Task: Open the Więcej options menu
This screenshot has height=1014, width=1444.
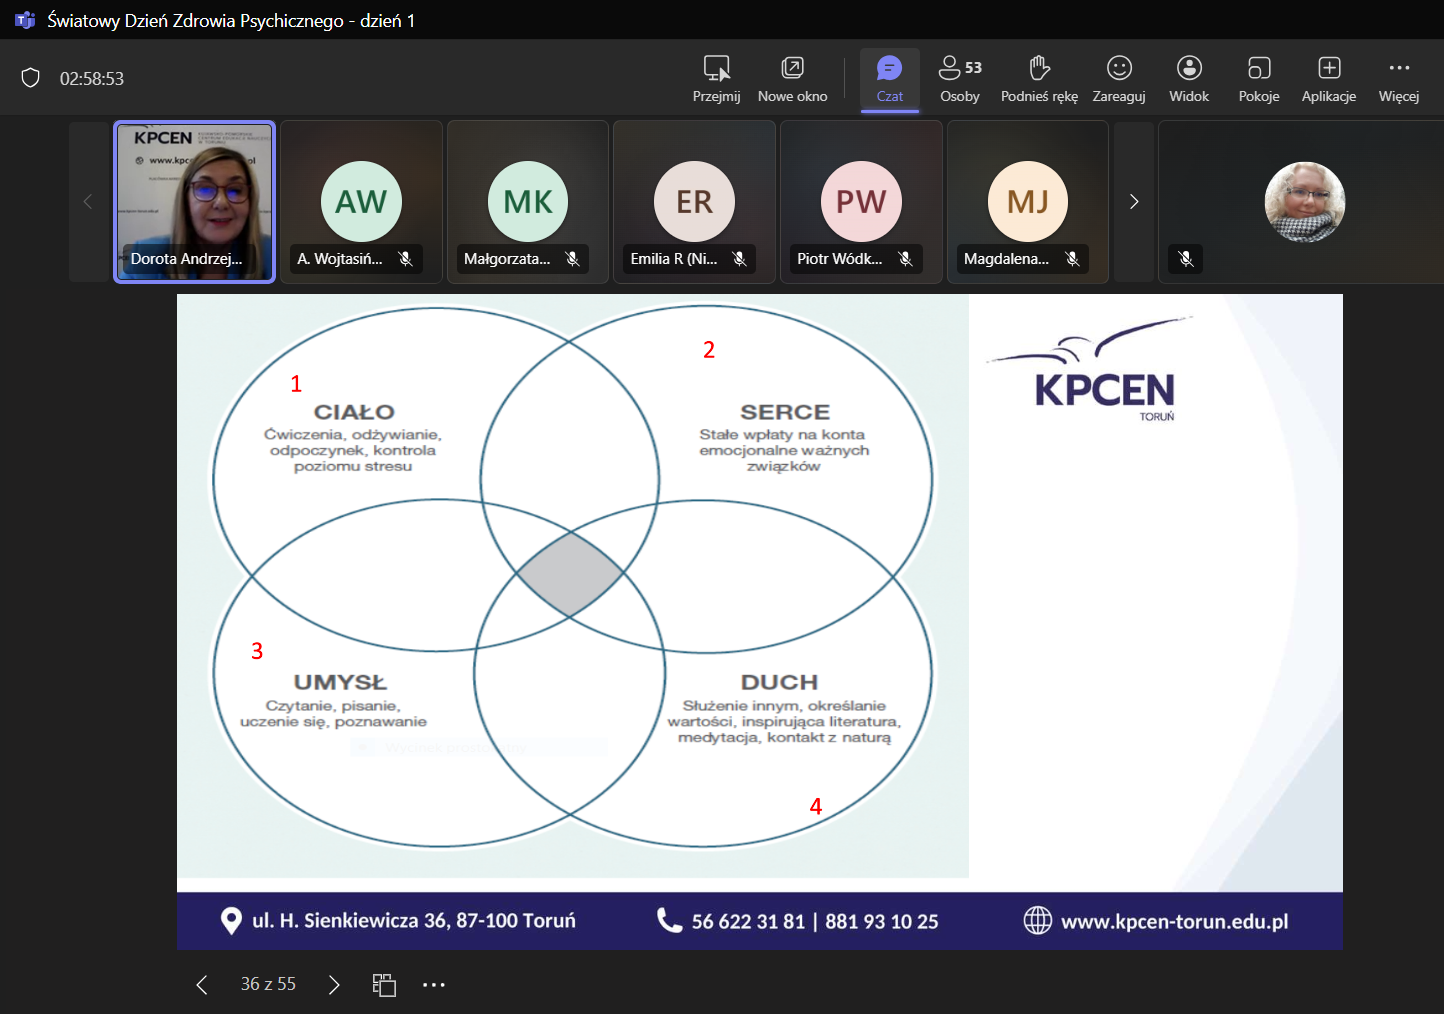Action: tap(1399, 79)
